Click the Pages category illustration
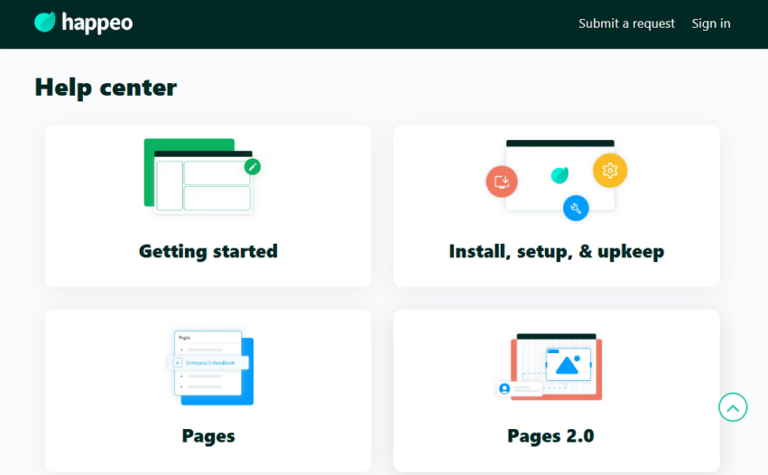This screenshot has width=768, height=475. pyautogui.click(x=211, y=368)
